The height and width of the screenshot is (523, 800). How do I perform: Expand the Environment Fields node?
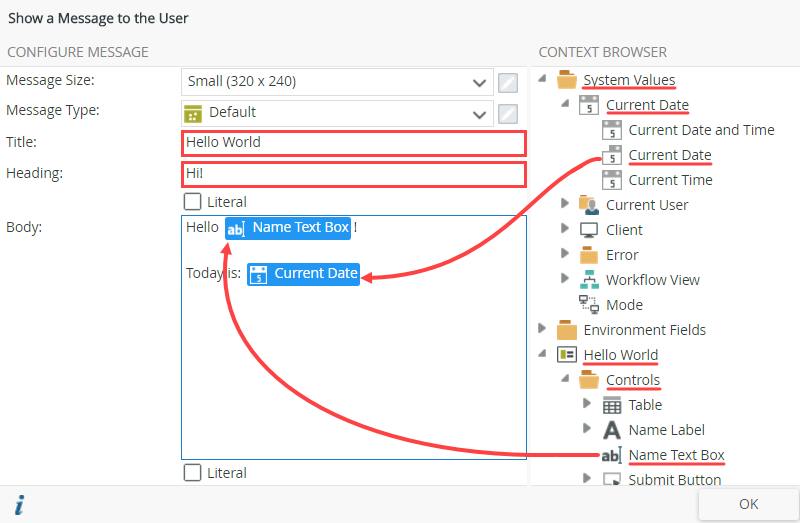pos(543,329)
